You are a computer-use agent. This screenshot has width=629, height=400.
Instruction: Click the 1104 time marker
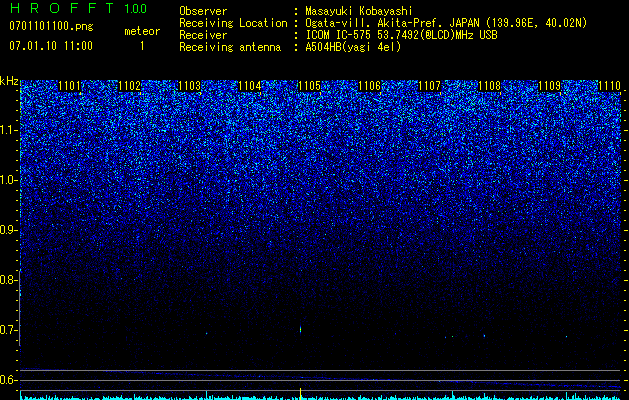tap(250, 86)
